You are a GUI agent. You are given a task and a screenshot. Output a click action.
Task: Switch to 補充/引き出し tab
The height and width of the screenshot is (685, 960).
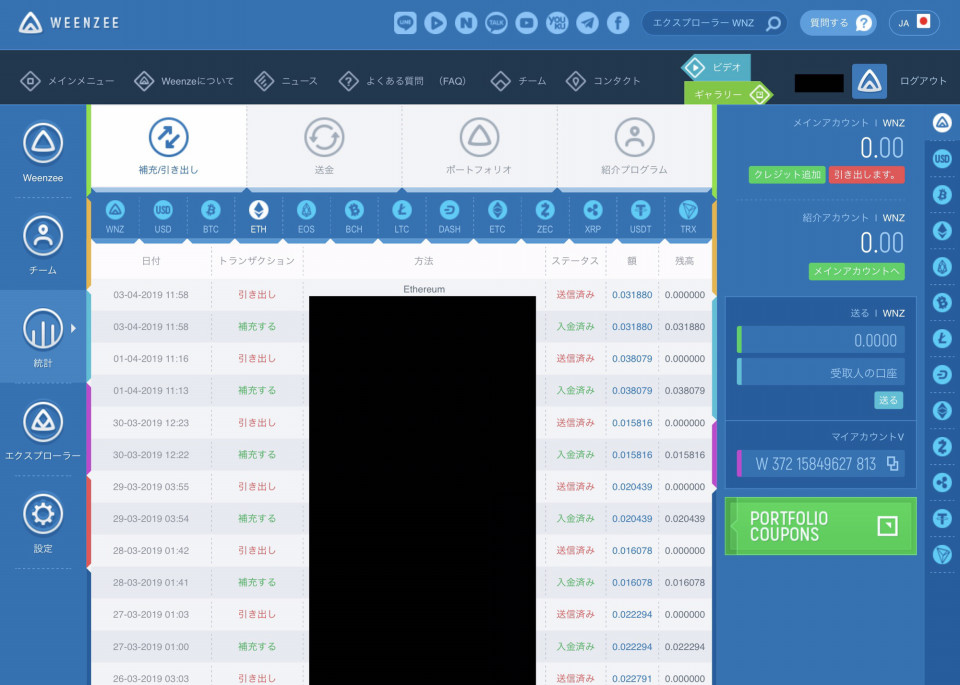tap(168, 147)
